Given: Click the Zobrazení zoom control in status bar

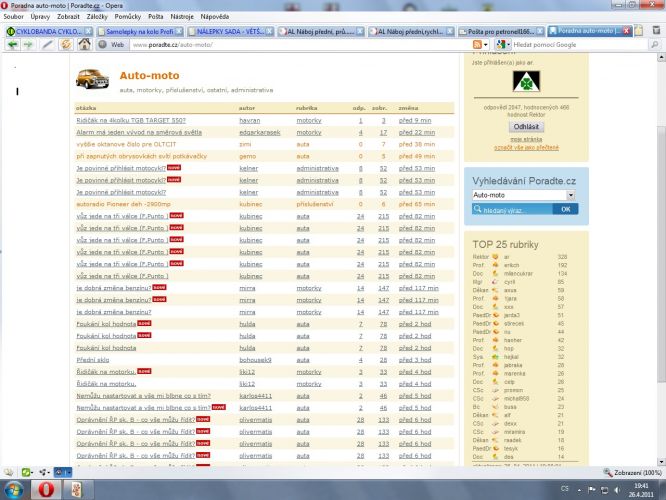Looking at the screenshot, I should [x=632, y=472].
